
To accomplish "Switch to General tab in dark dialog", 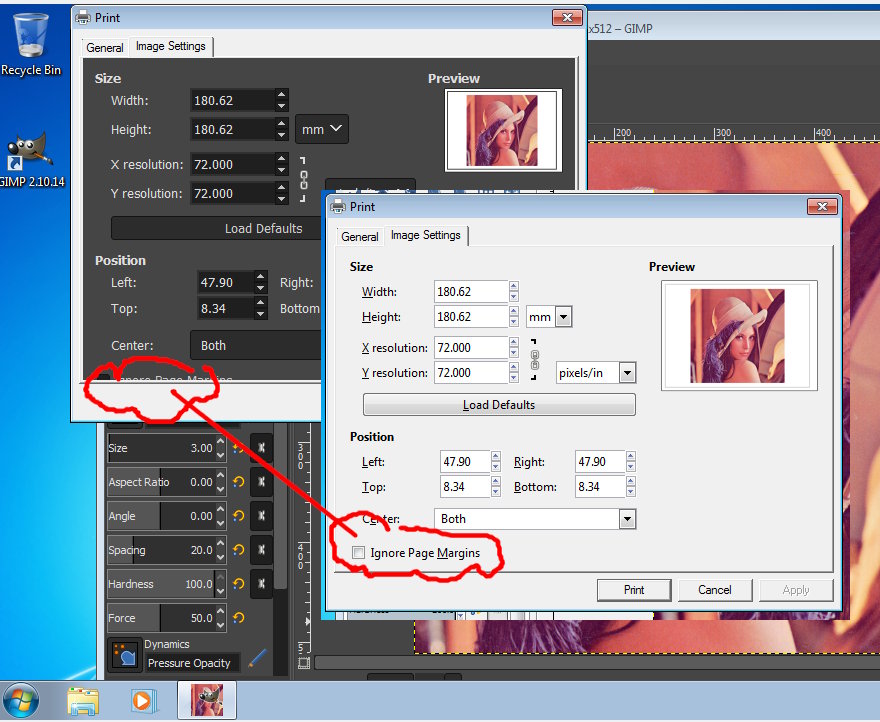I will (105, 48).
